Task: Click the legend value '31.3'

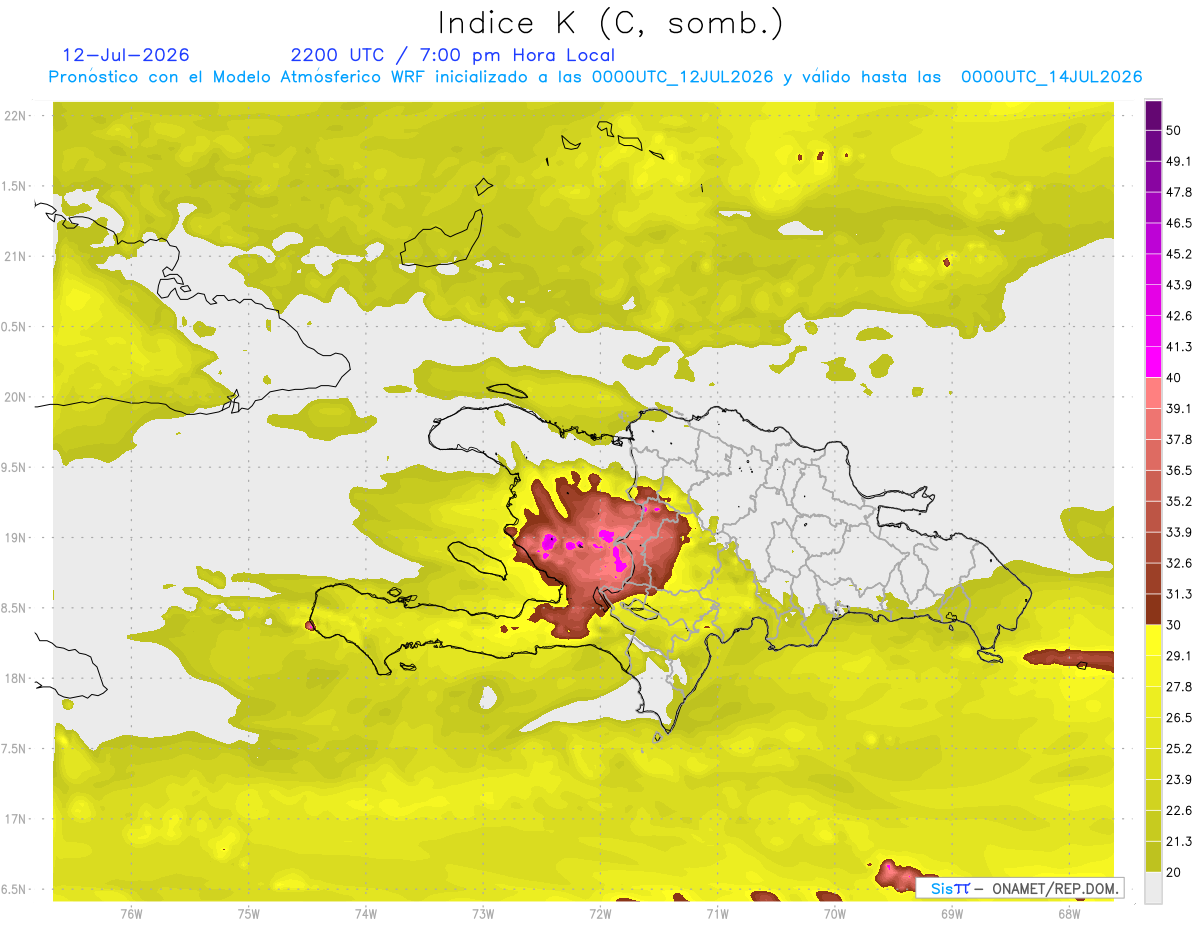Action: [1179, 594]
